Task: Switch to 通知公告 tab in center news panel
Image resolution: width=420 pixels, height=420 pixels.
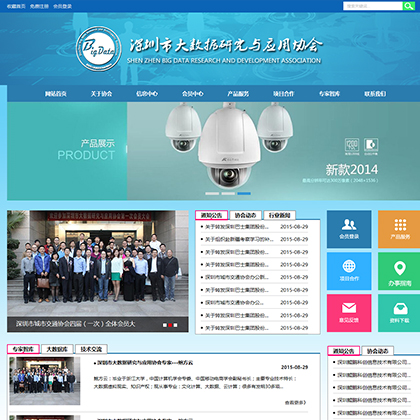Action: pos(212,215)
